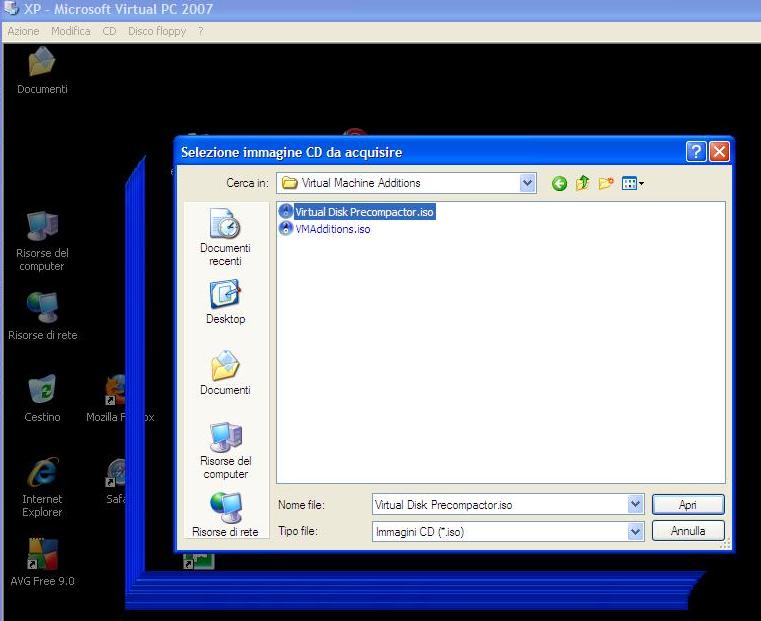
Task: Click the Apri button
Action: point(688,505)
